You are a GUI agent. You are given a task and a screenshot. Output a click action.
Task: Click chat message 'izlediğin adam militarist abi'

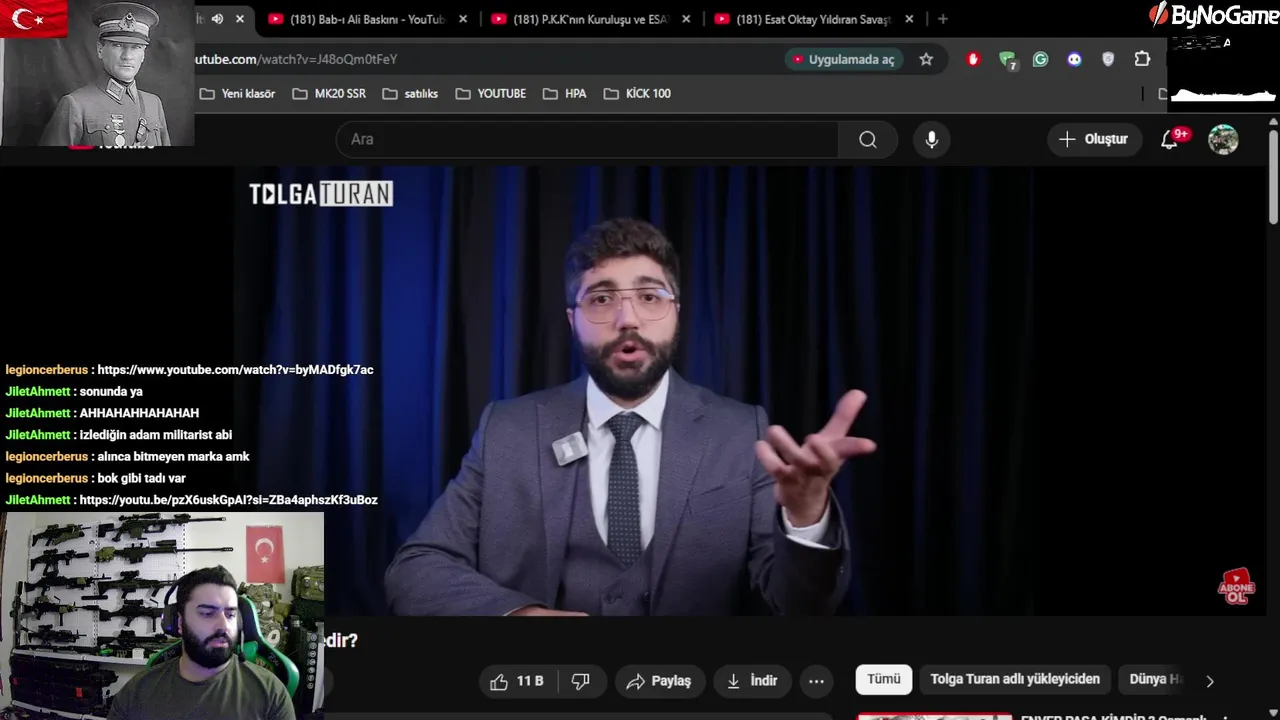coord(155,435)
